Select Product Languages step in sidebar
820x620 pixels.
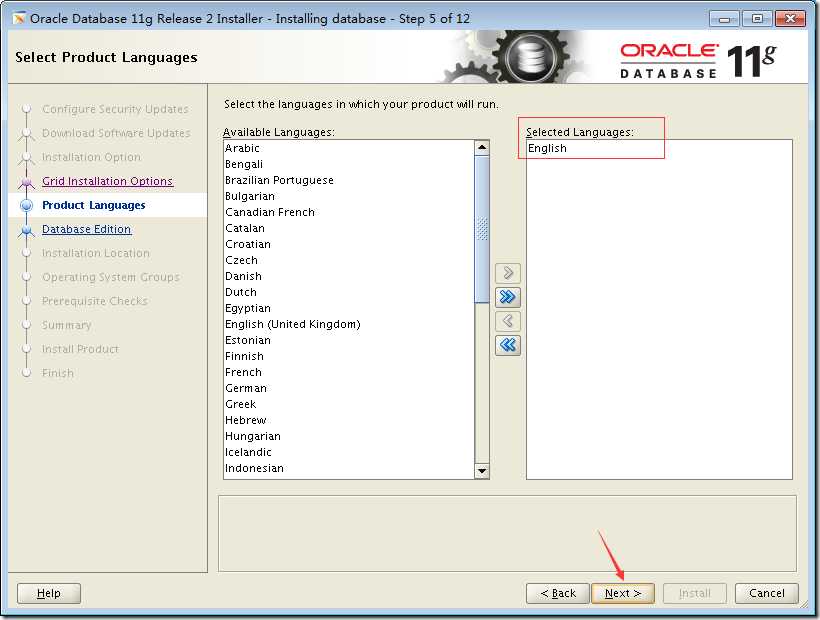94,205
